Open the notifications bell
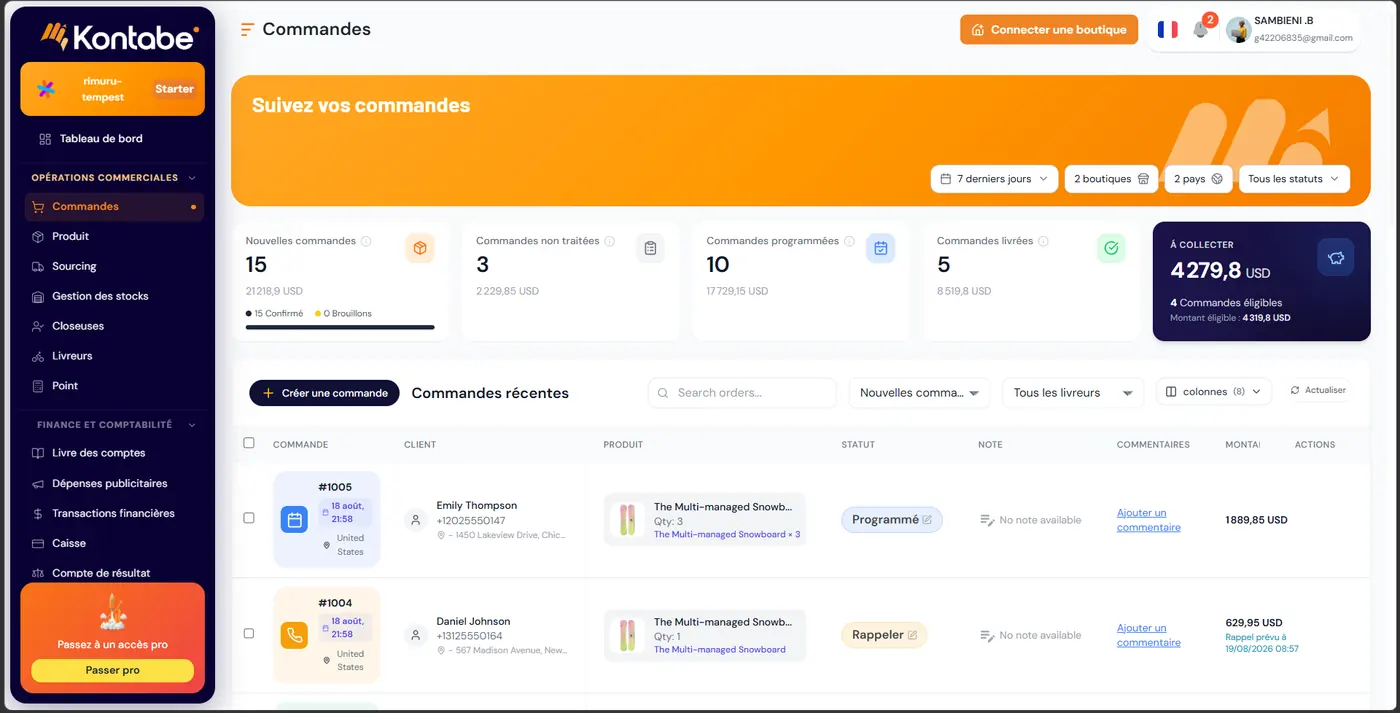 coord(1200,30)
